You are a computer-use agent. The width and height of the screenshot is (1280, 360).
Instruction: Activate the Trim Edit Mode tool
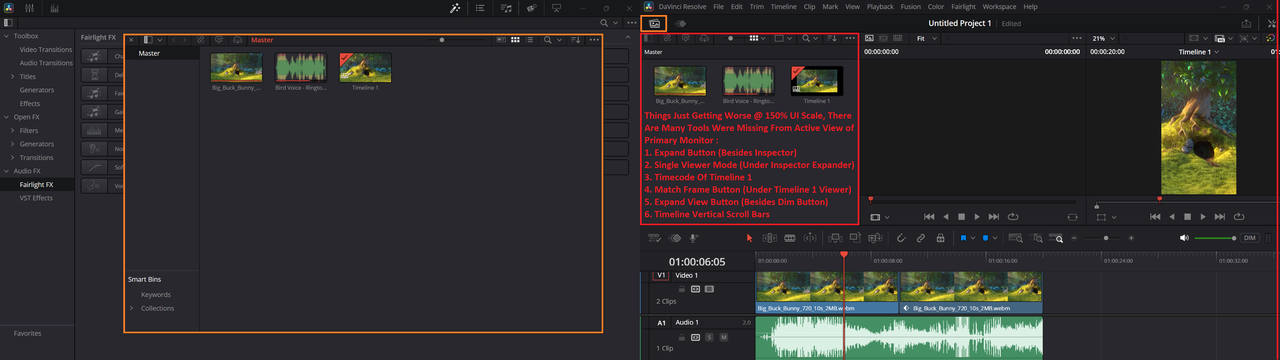tap(769, 237)
